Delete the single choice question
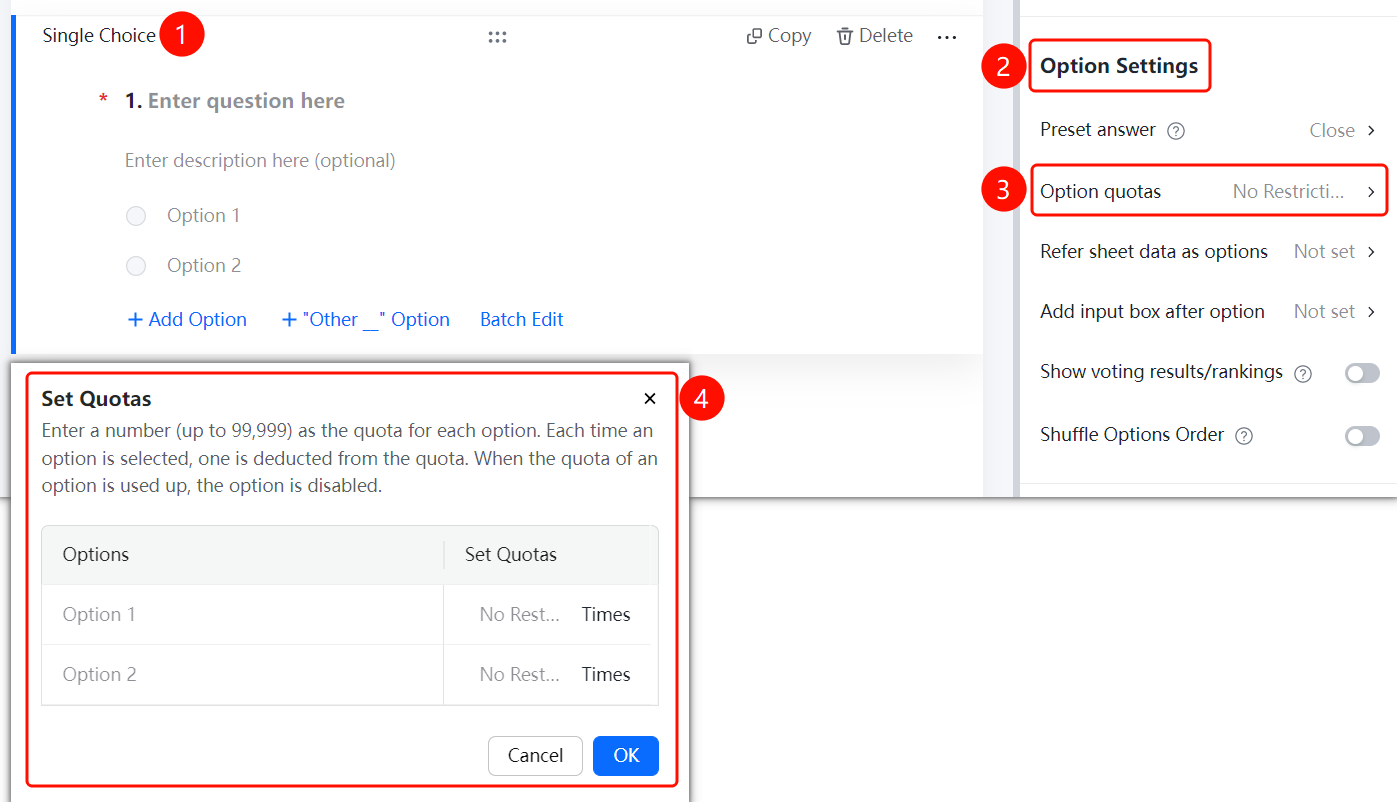This screenshot has height=802, width=1397. coord(874,36)
